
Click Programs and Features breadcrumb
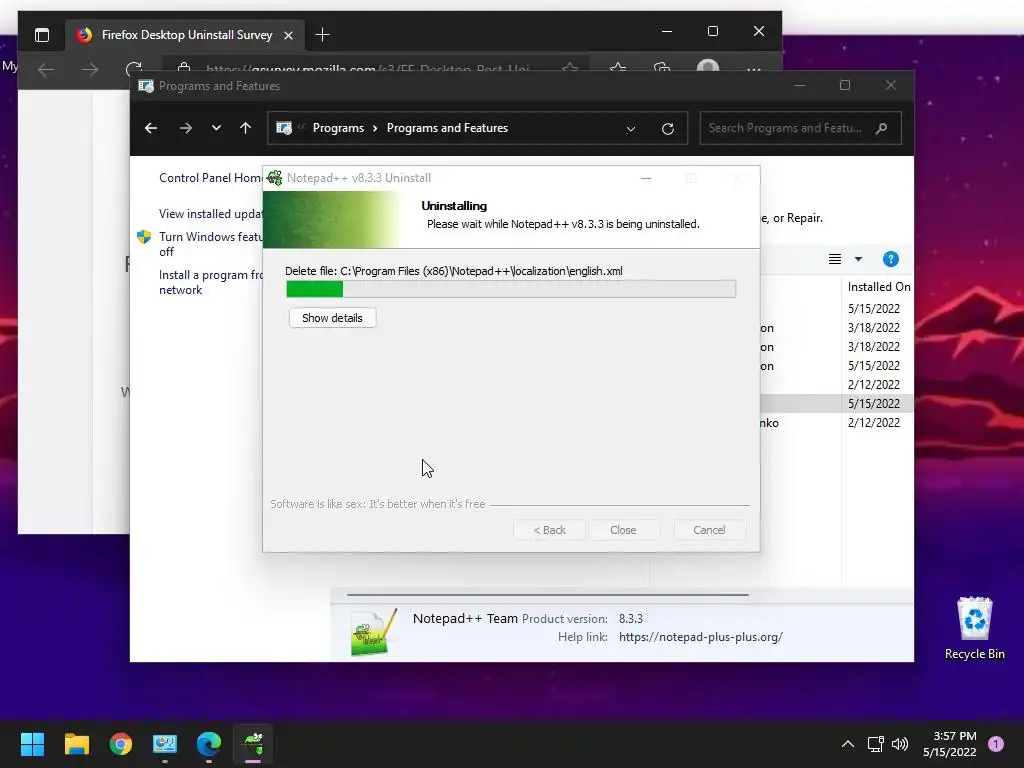coord(447,128)
